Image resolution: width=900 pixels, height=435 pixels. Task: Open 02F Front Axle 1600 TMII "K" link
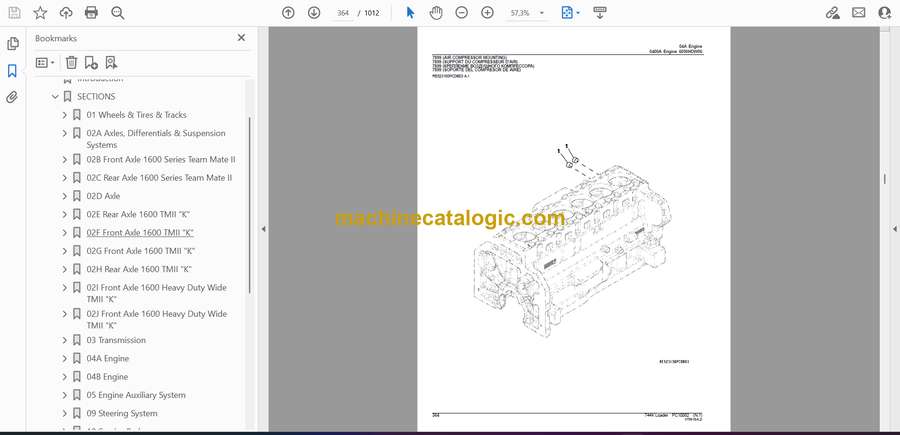[140, 232]
